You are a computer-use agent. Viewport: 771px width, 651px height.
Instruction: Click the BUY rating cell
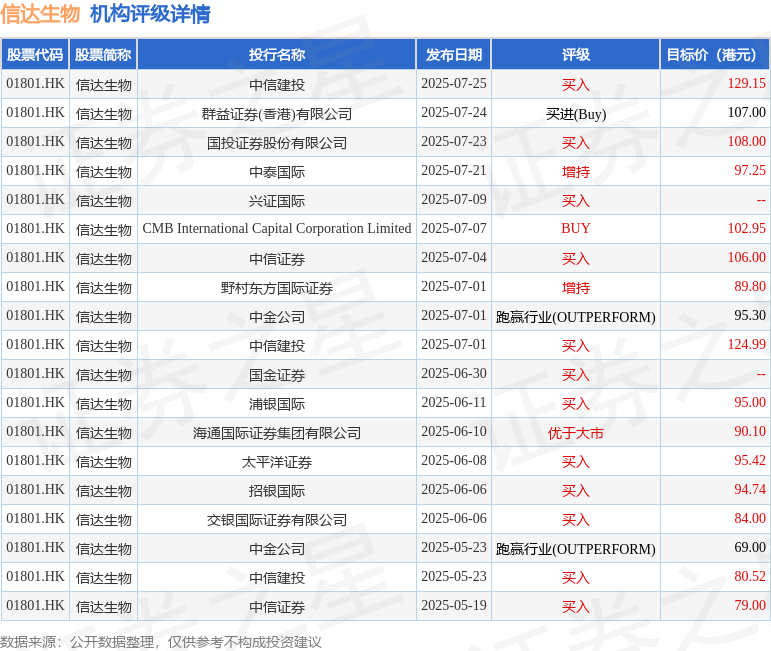576,228
